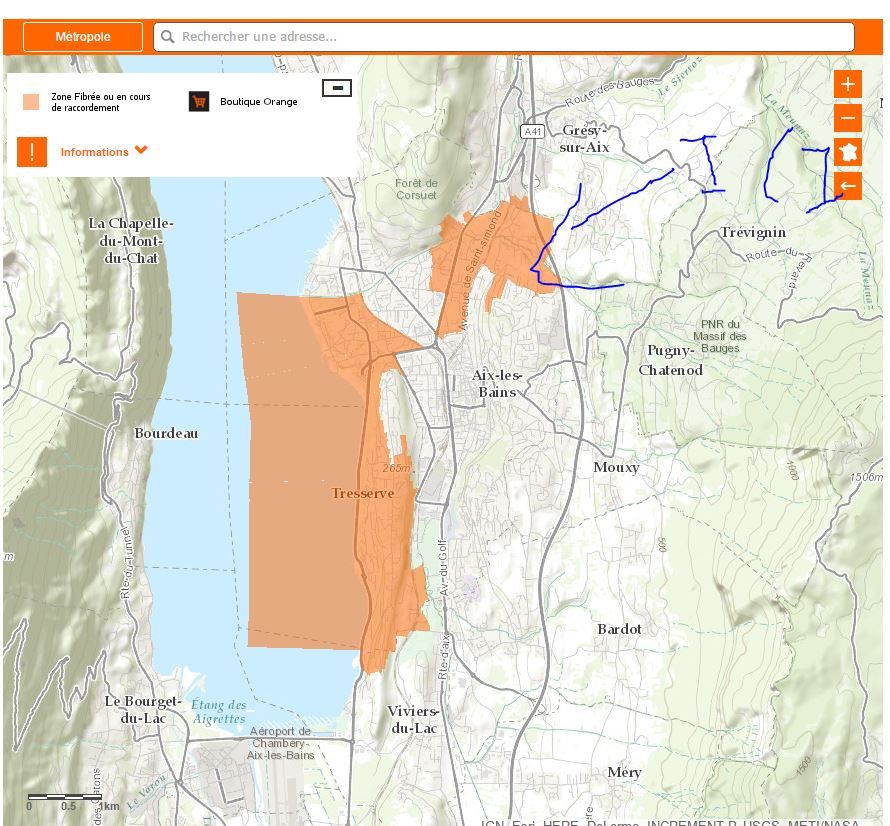Expand the Informations chevron arrow
890x826 pixels.
click(x=141, y=151)
